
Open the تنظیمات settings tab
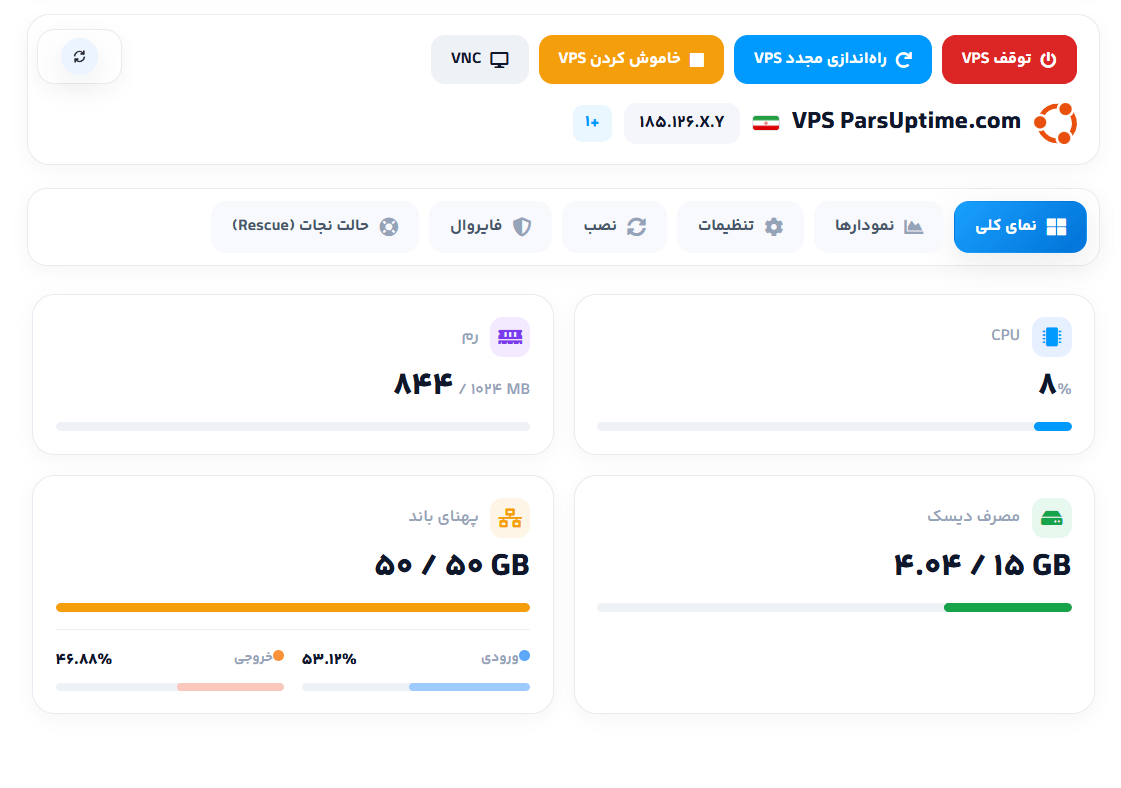740,227
